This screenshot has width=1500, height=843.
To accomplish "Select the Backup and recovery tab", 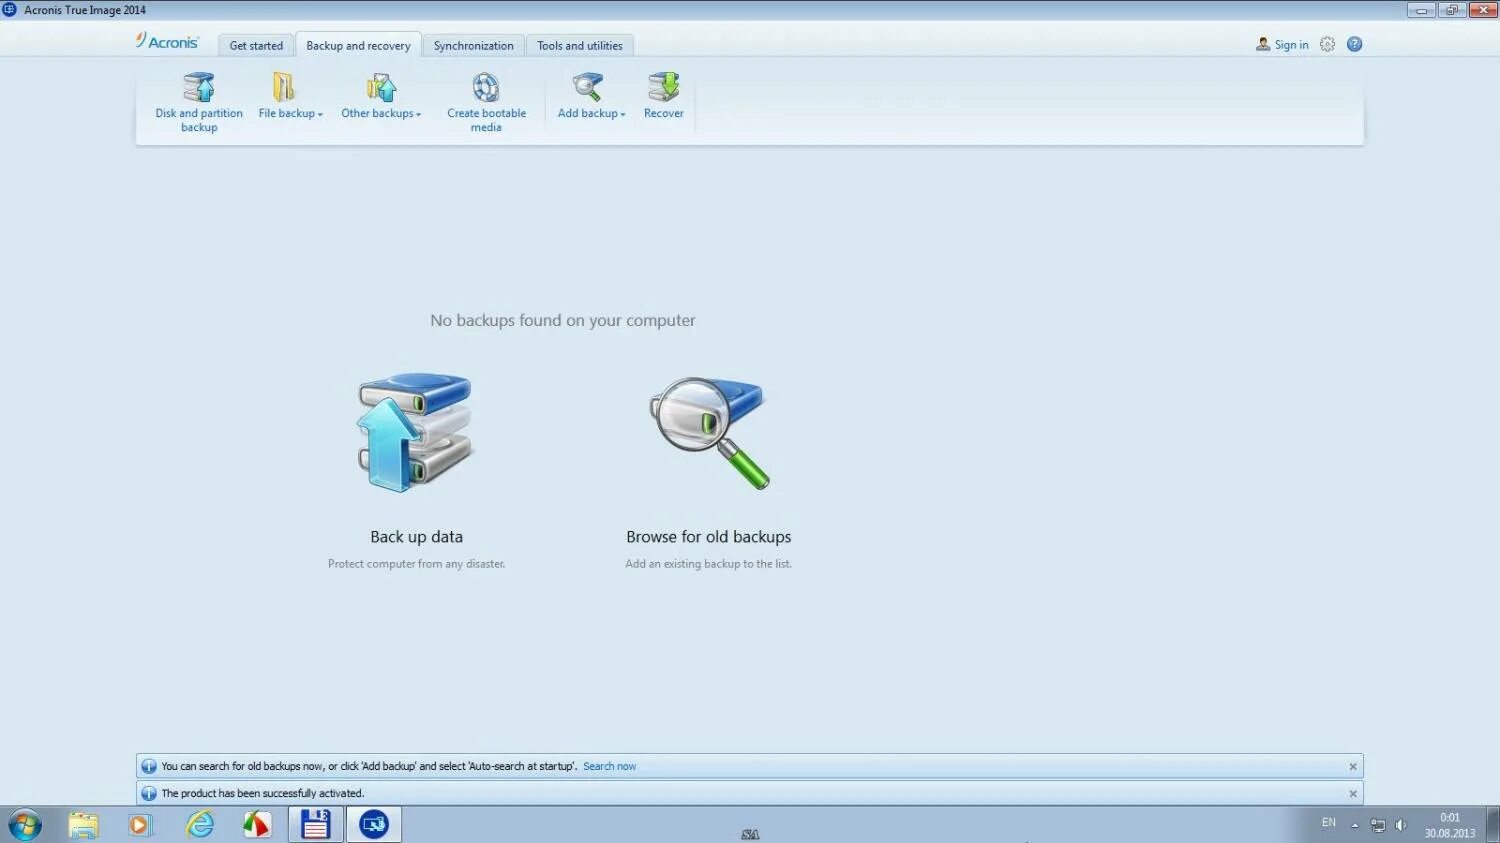I will (358, 46).
